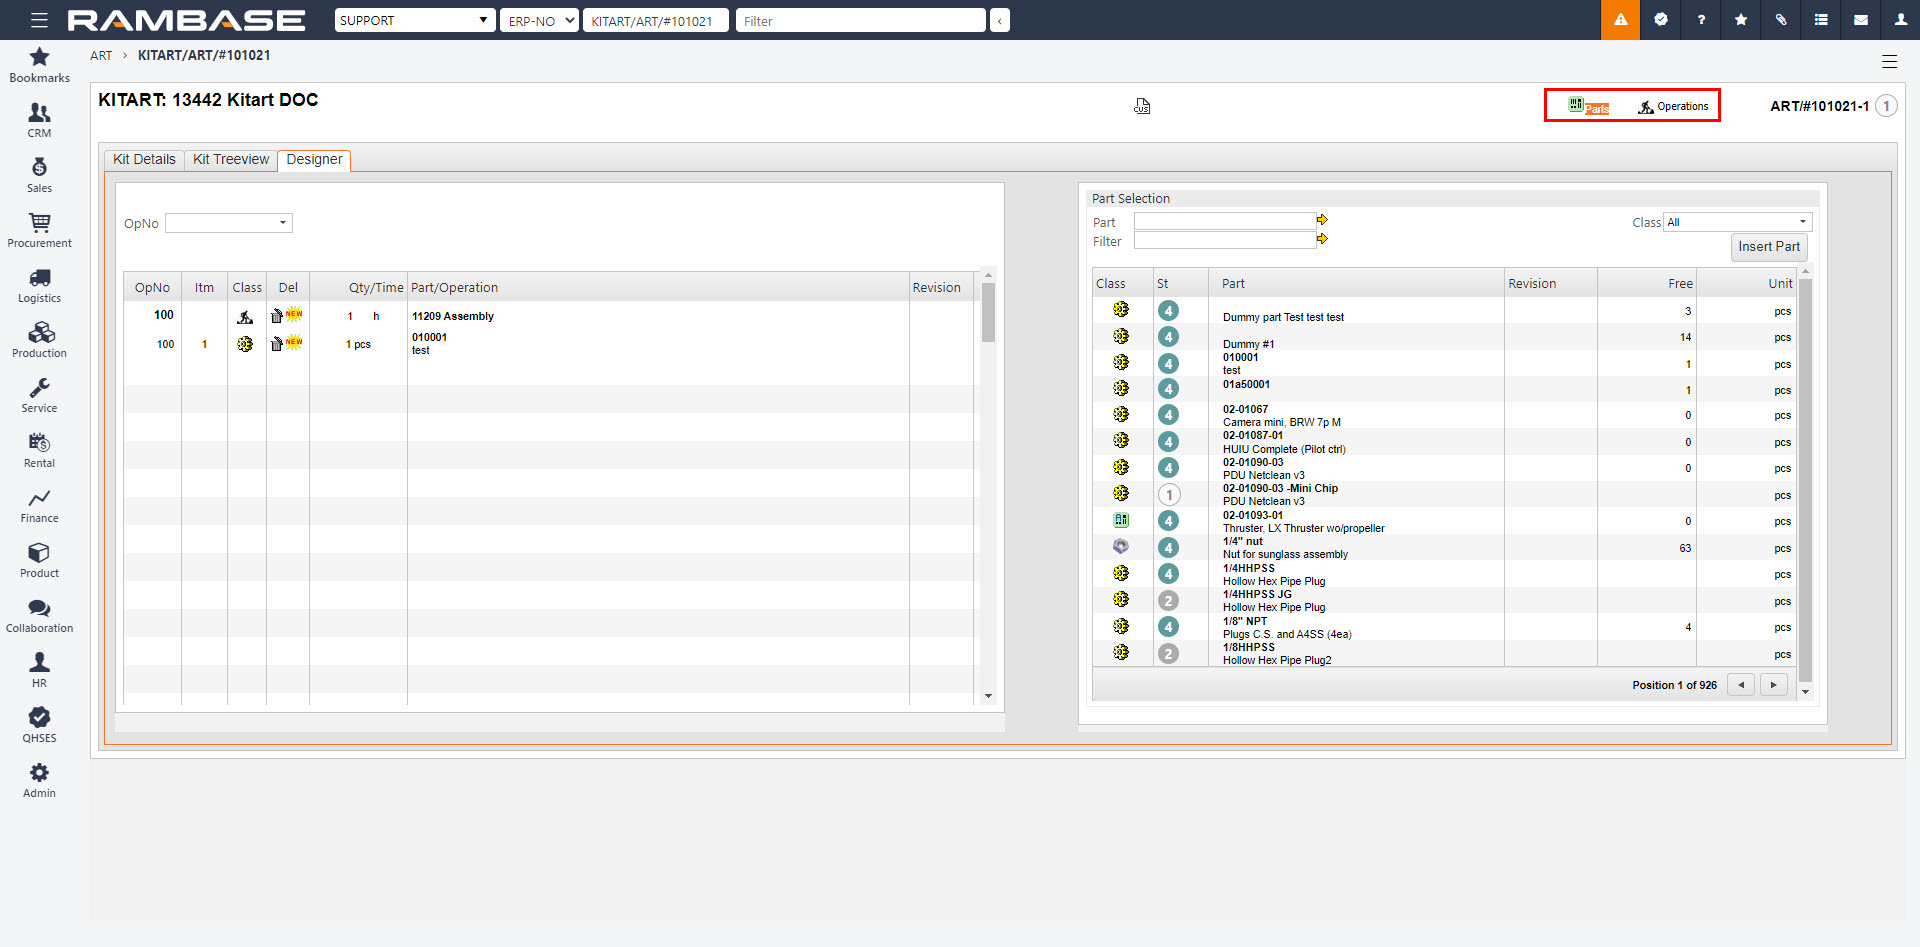Click the envelope messages icon

[1861, 20]
